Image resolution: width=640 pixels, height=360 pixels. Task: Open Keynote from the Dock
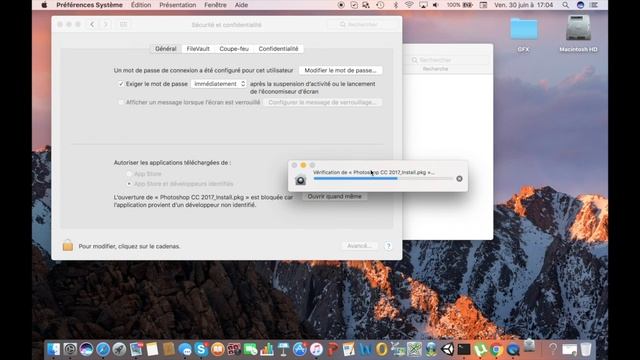(x=283, y=349)
